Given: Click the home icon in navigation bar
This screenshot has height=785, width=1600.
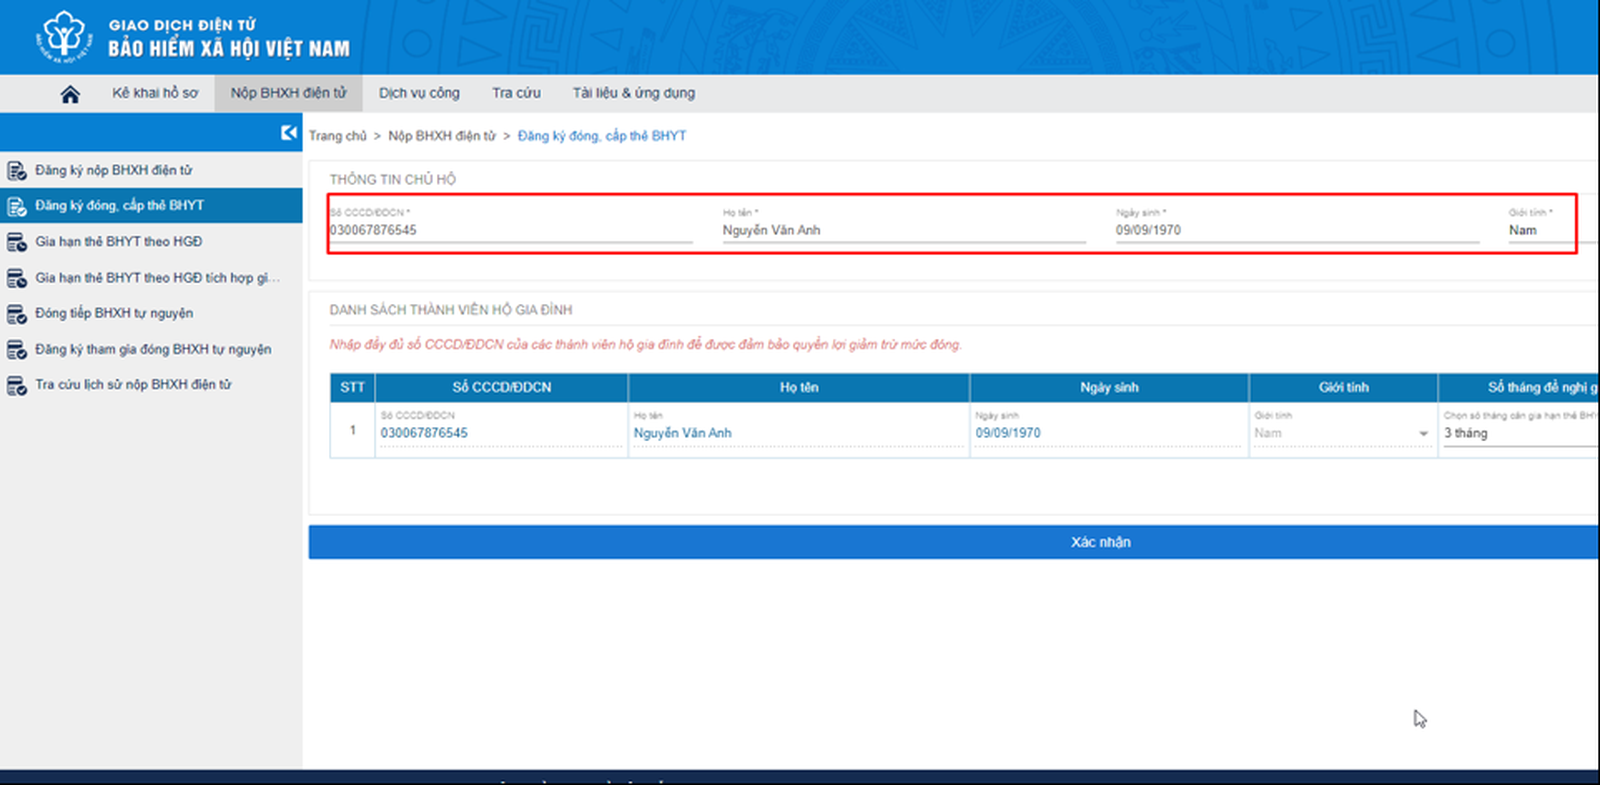Looking at the screenshot, I should point(70,94).
